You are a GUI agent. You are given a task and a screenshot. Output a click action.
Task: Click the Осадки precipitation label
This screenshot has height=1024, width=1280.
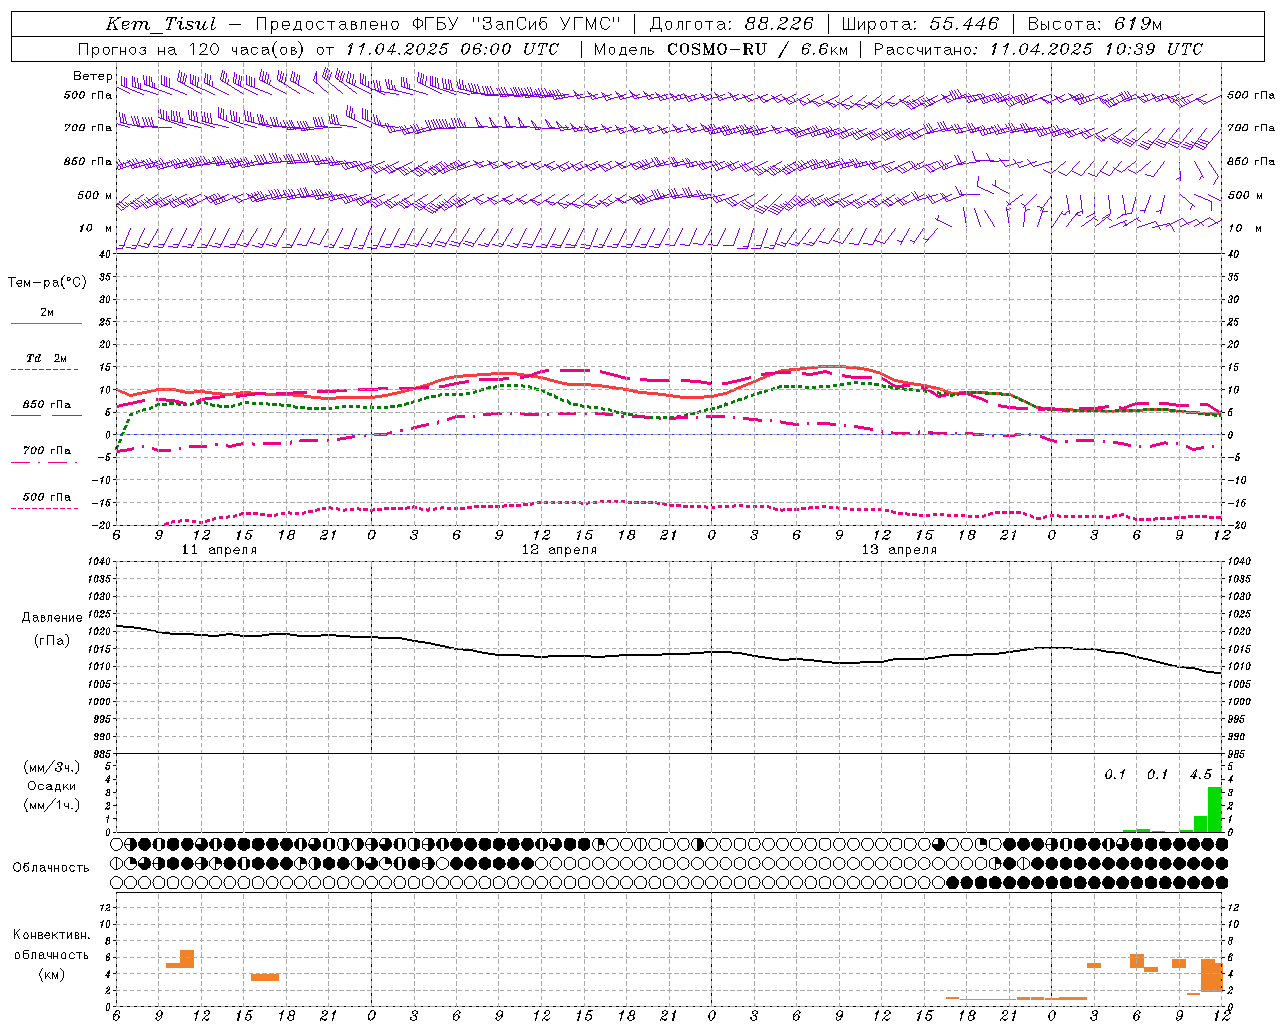point(51,786)
